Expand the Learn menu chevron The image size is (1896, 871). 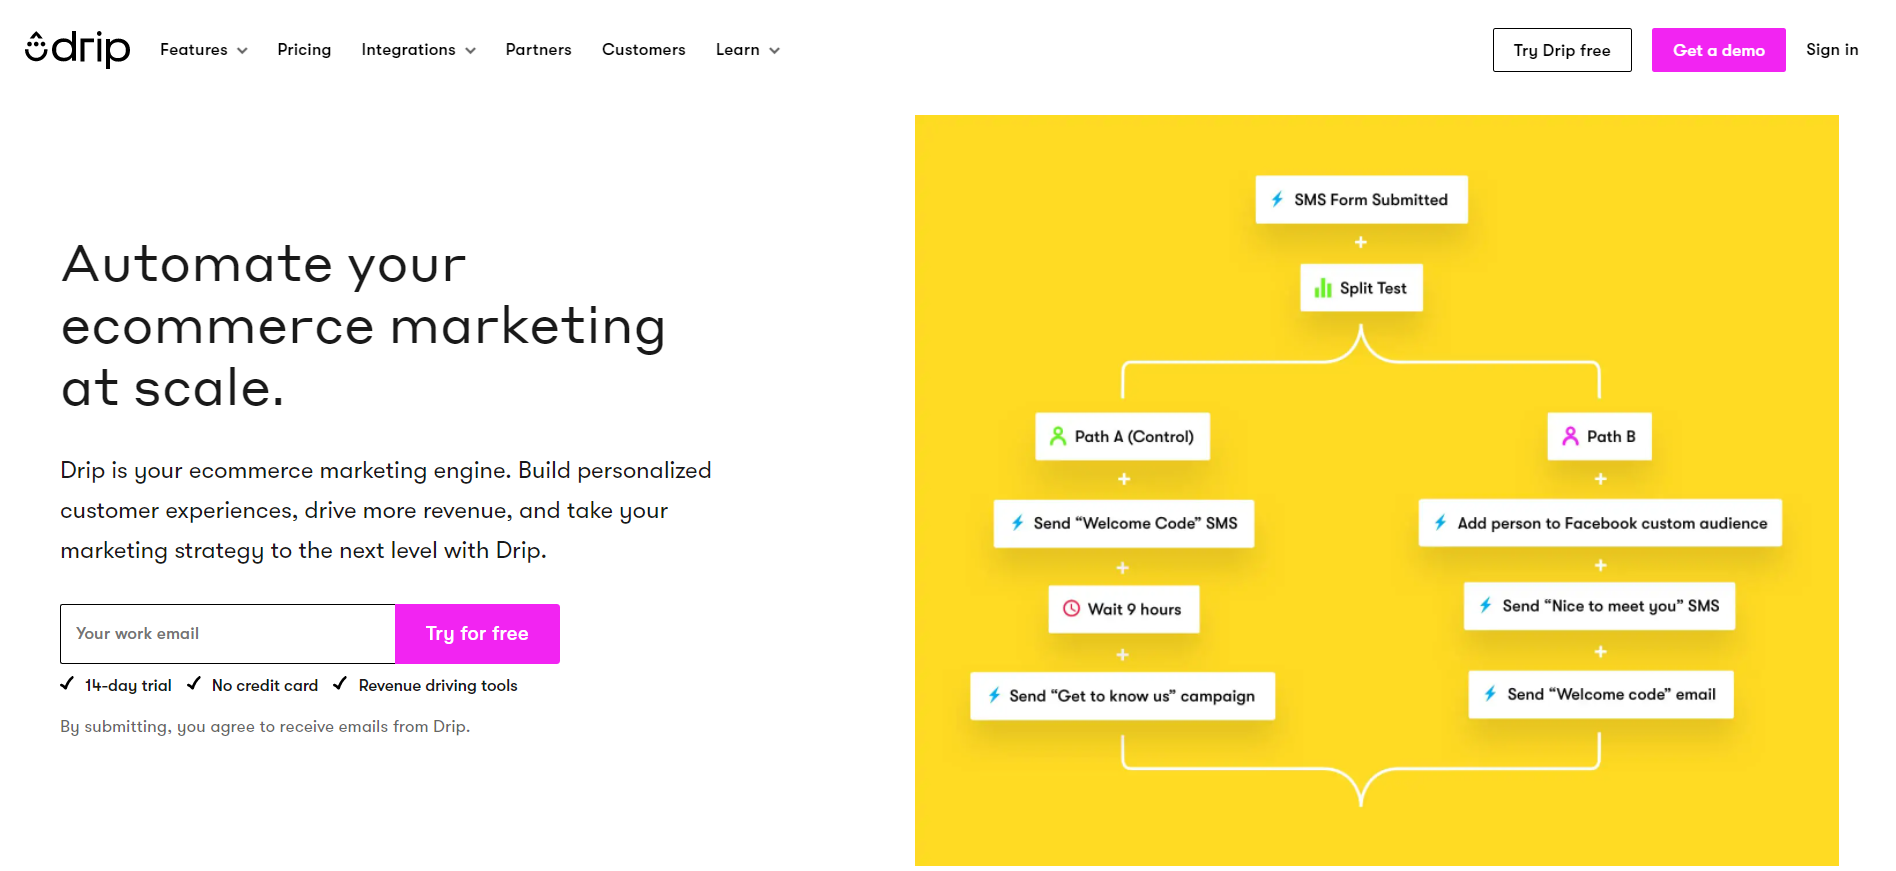tap(774, 50)
